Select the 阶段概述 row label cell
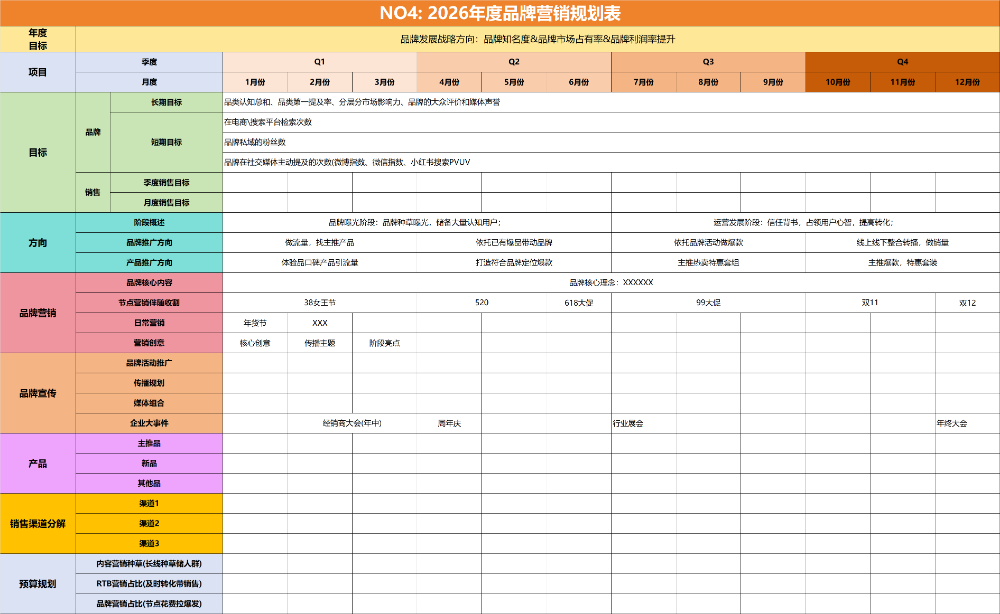The image size is (1000, 614). (149, 222)
